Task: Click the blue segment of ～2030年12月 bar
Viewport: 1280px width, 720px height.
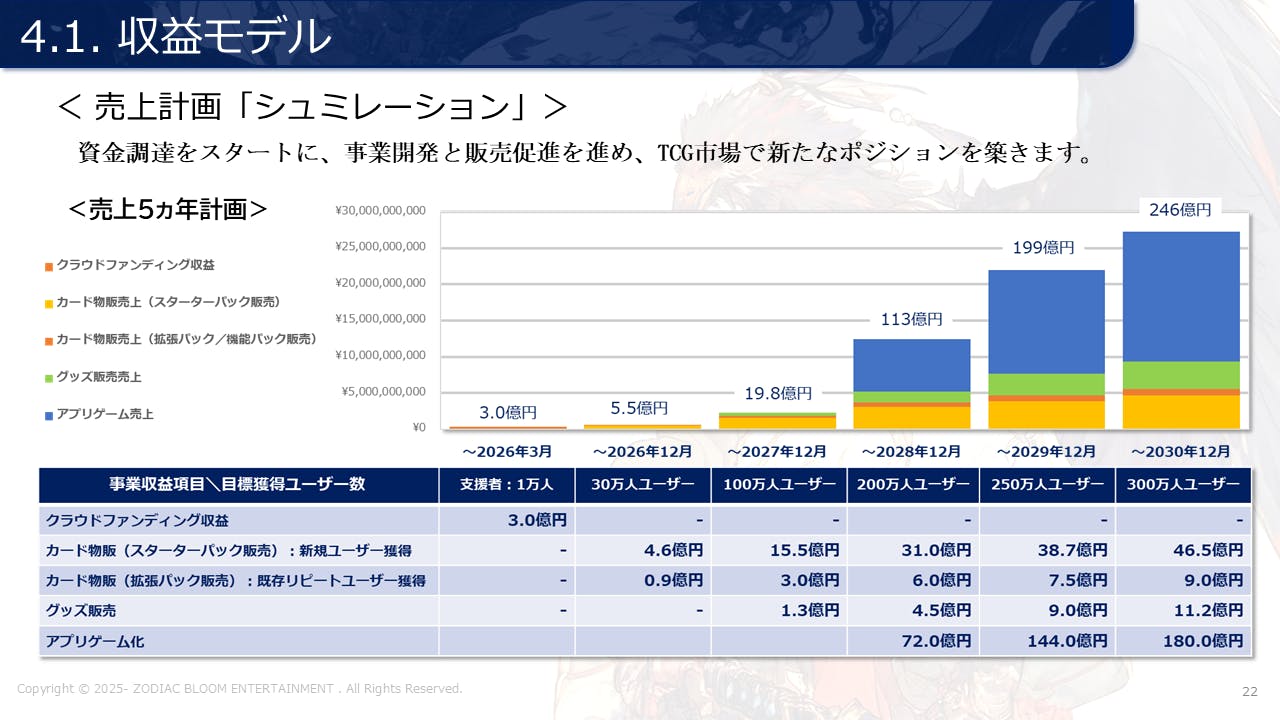Action: click(1181, 296)
